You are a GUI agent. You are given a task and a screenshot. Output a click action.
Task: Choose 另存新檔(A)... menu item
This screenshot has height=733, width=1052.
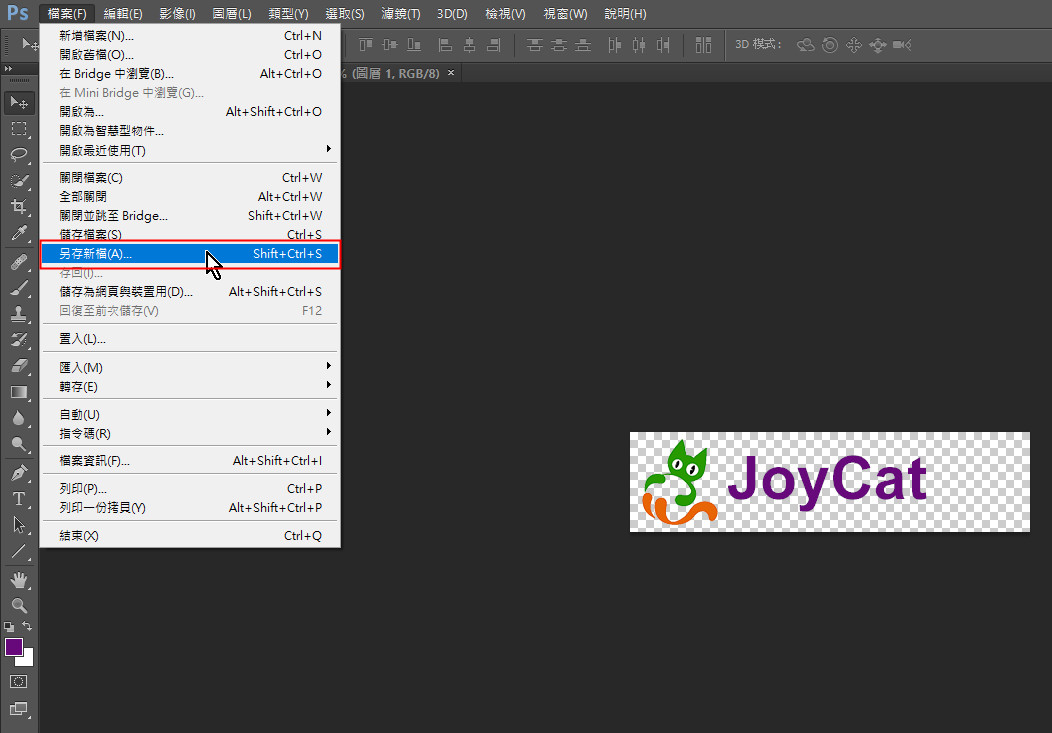(x=190, y=253)
